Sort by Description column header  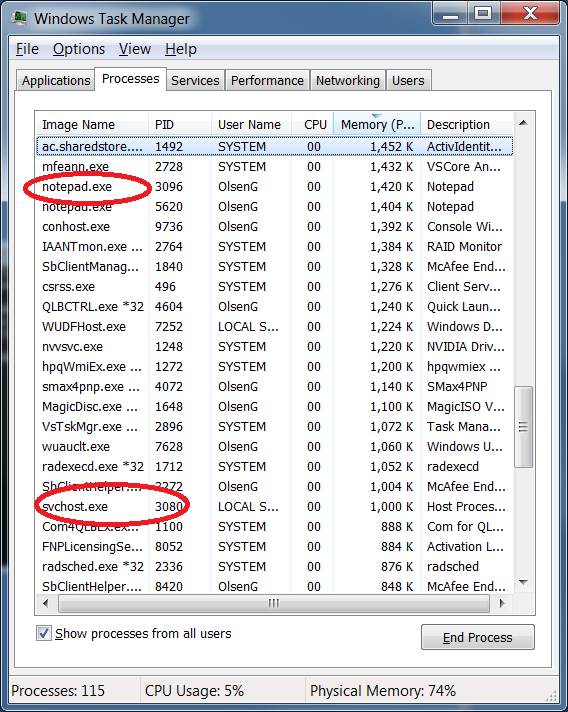pyautogui.click(x=468, y=124)
